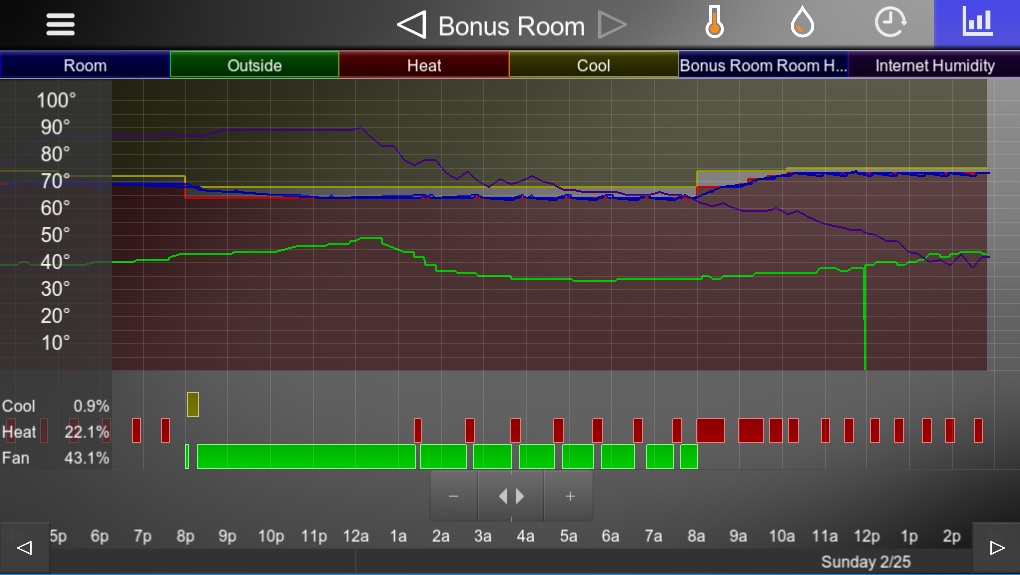1020x575 pixels.
Task: Click the long green fan runtime bar
Action: [x=306, y=457]
